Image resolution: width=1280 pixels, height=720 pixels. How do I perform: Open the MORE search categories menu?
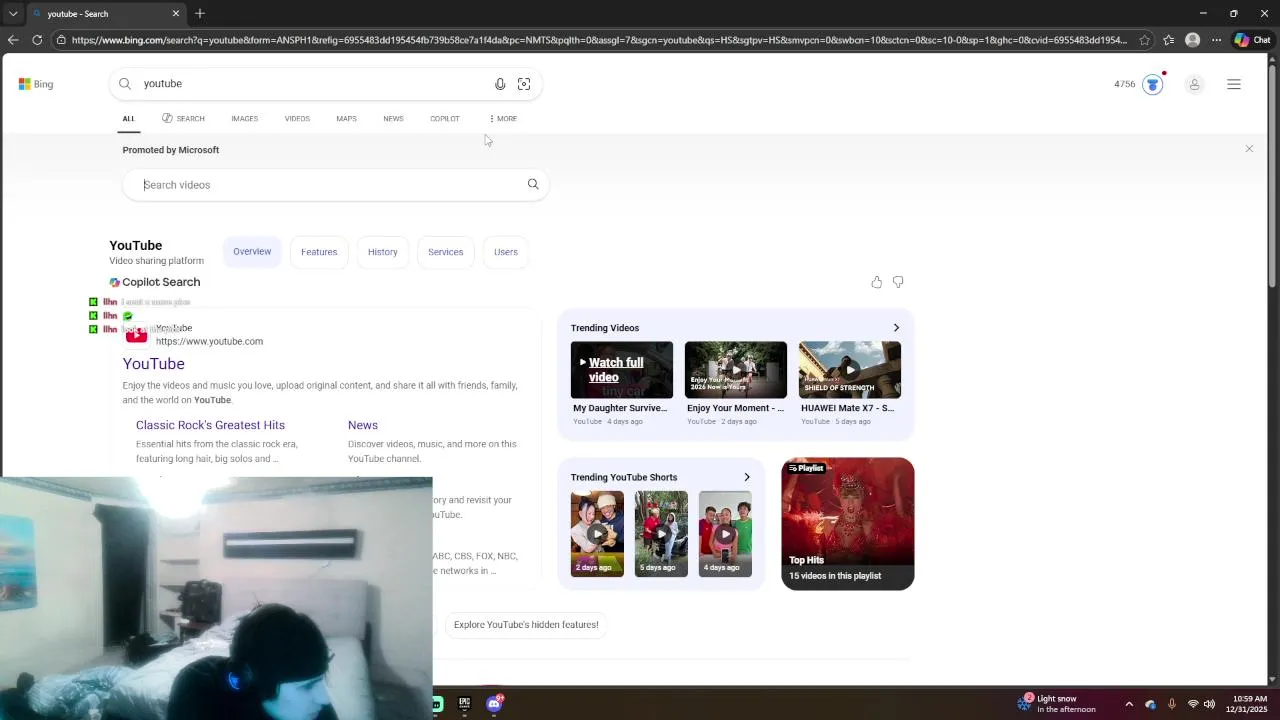pyautogui.click(x=503, y=119)
